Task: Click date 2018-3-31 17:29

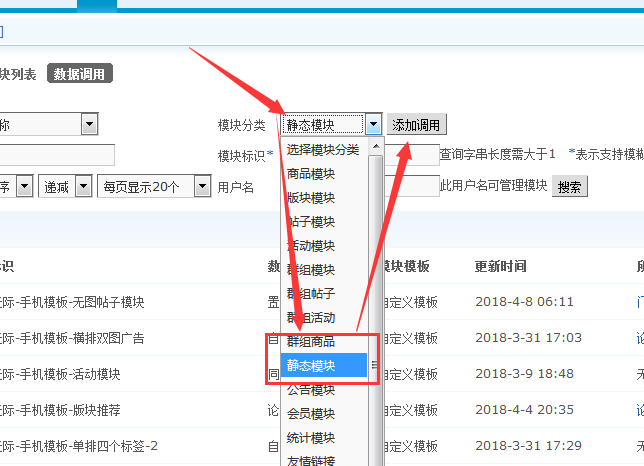Action: [528, 445]
